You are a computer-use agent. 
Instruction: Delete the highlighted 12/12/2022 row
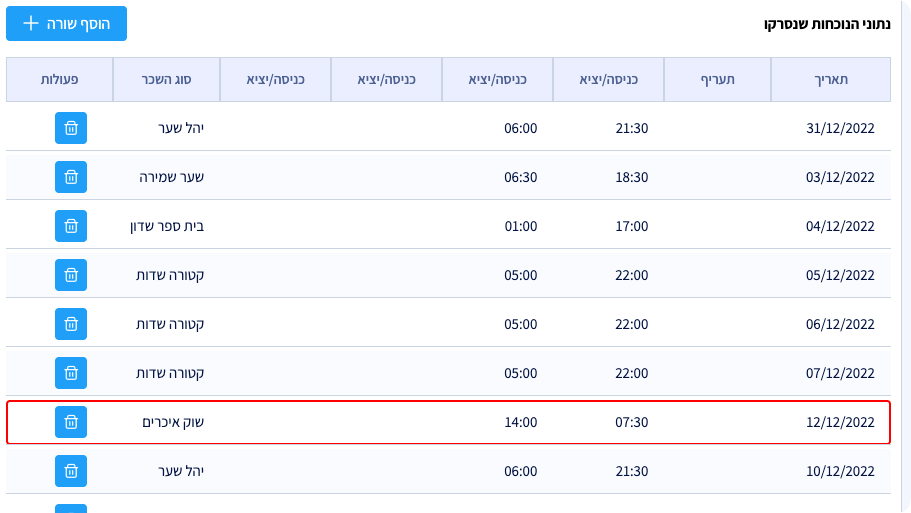(x=71, y=422)
